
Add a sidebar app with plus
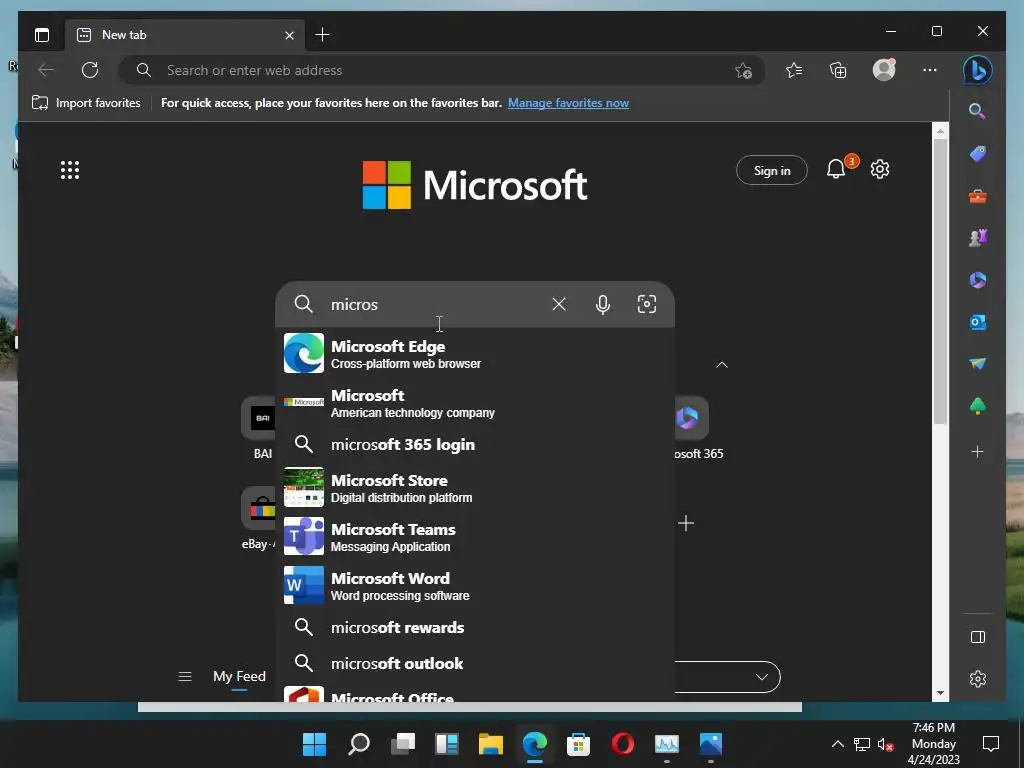coord(978,451)
